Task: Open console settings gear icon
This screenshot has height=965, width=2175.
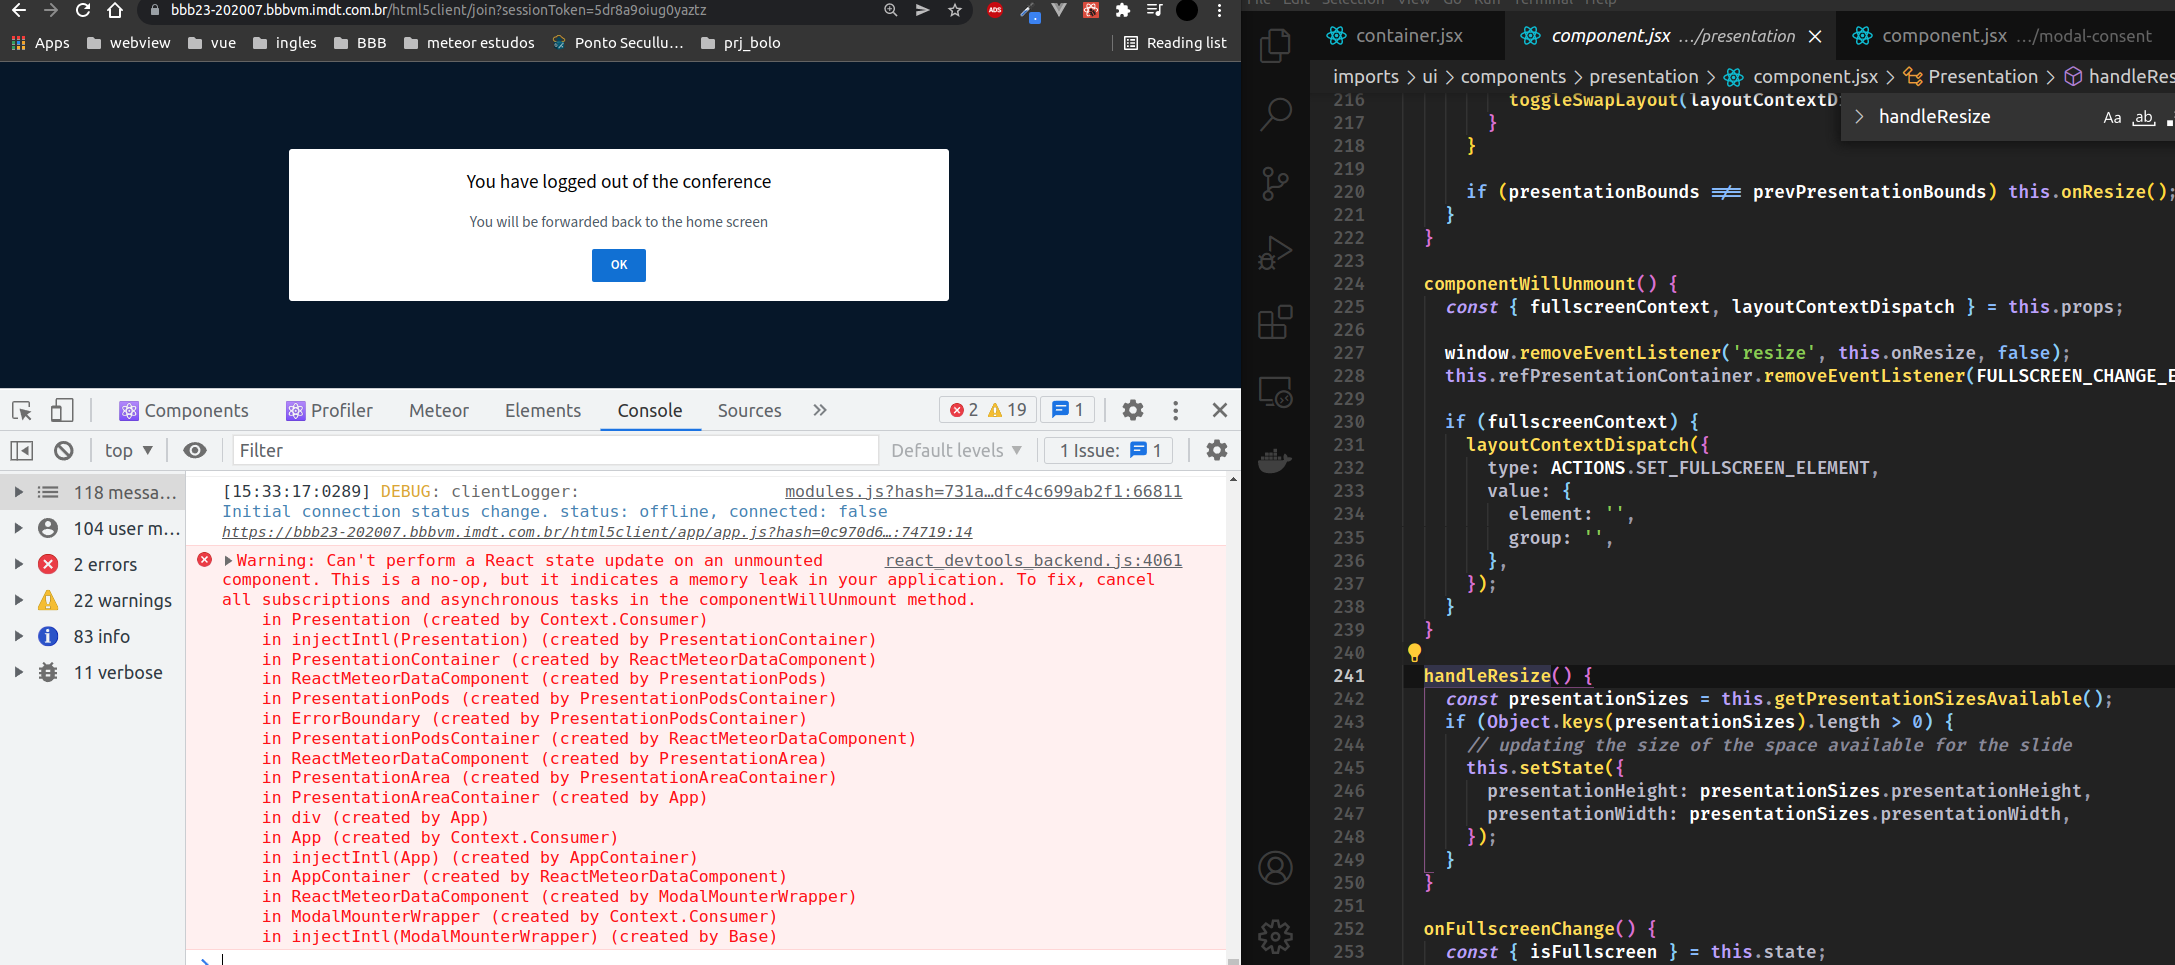Action: point(1217,450)
